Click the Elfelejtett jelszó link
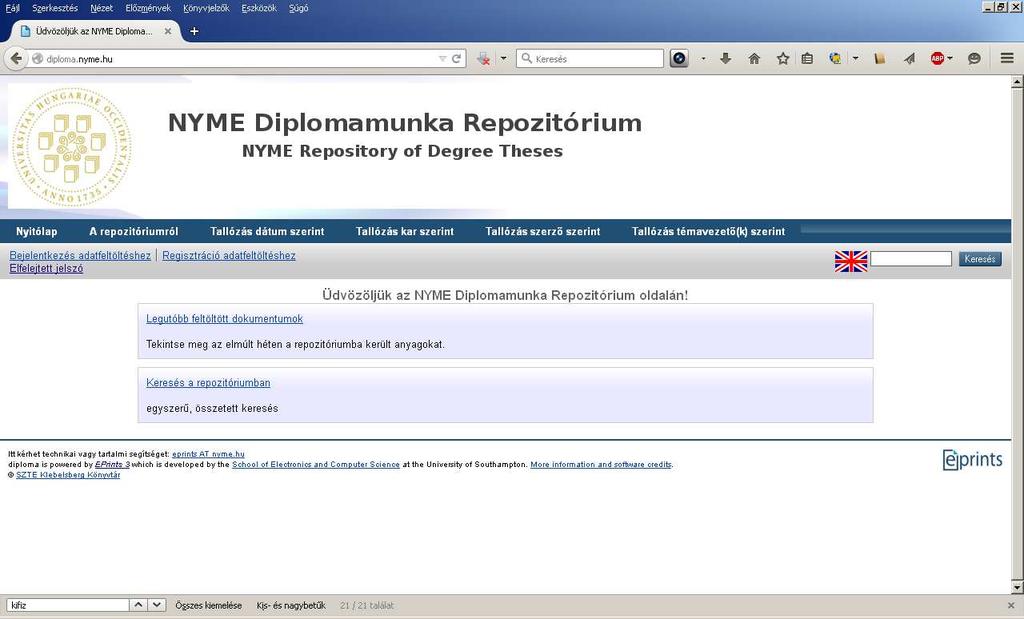This screenshot has width=1024, height=619. tap(46, 268)
